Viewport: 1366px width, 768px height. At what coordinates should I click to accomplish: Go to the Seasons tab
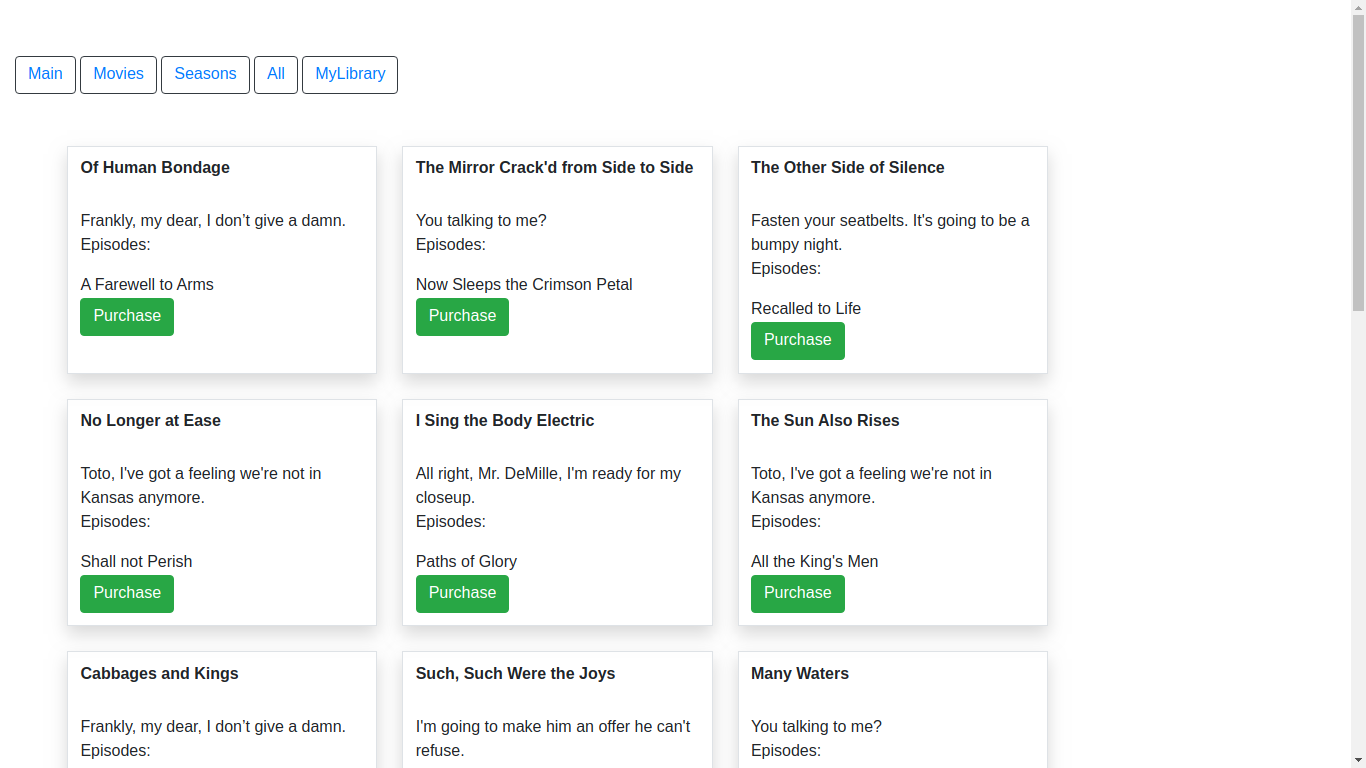tap(205, 74)
